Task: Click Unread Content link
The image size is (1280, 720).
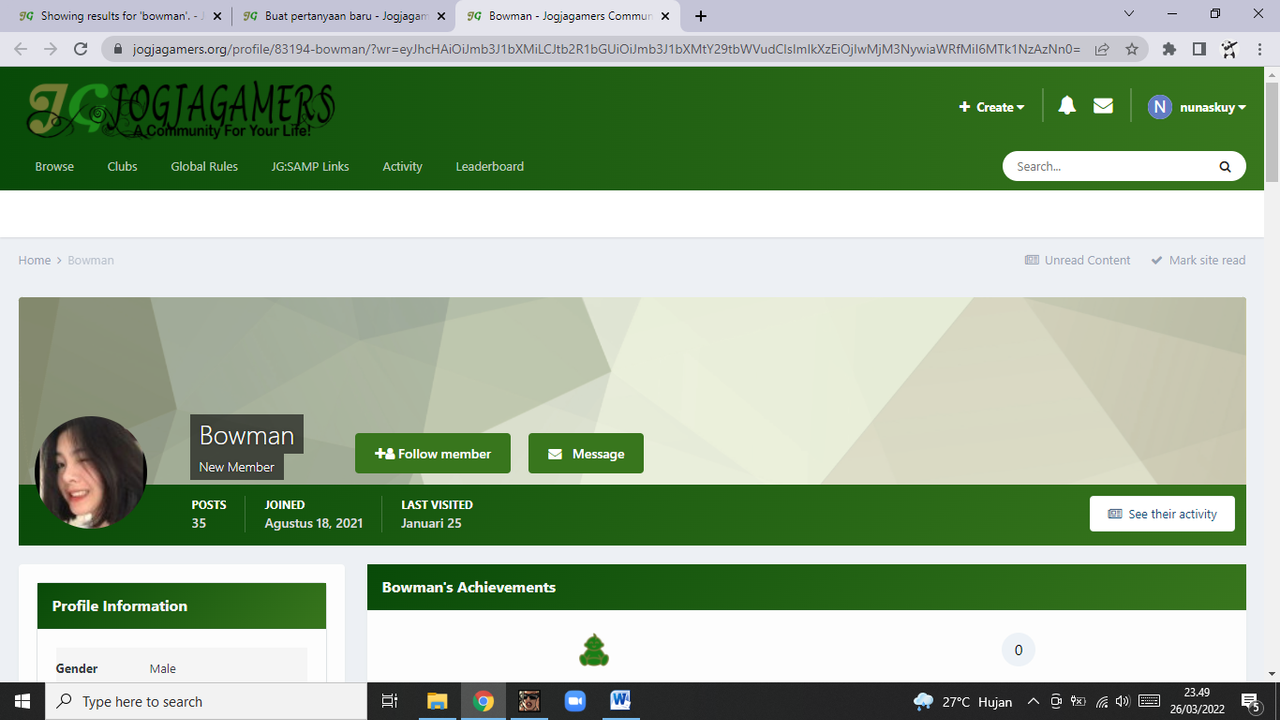Action: (1078, 260)
